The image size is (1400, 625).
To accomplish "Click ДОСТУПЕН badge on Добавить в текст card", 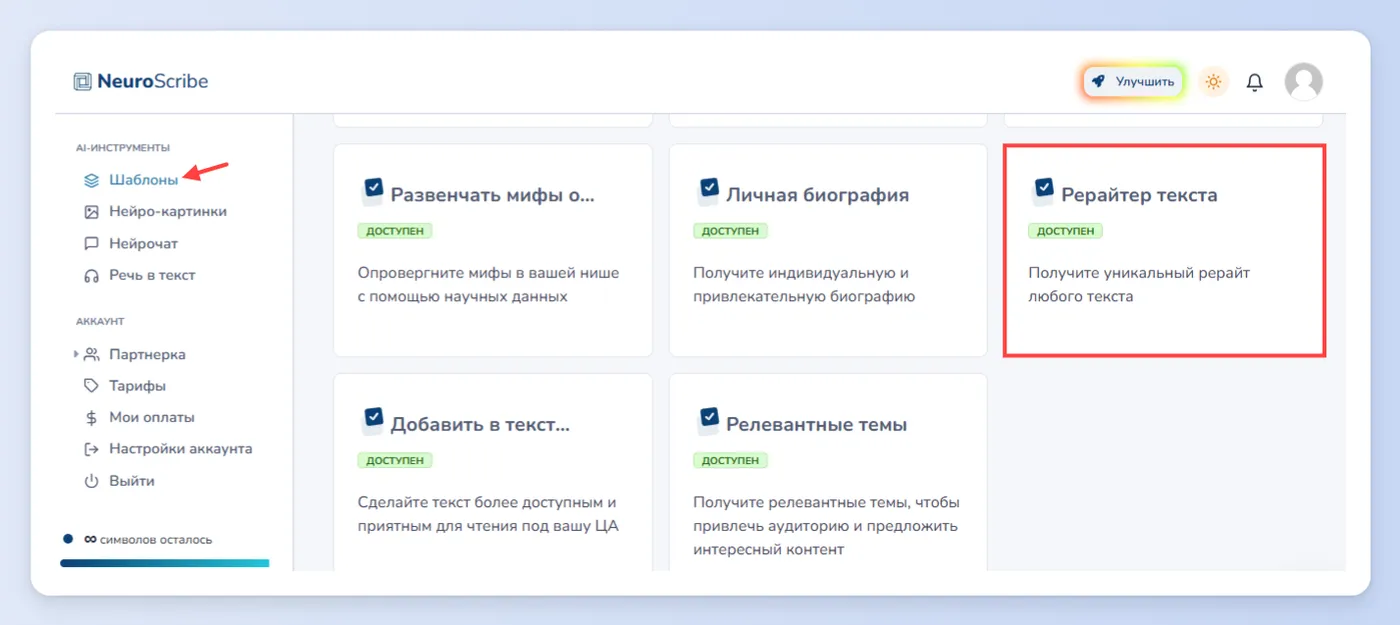I will [x=395, y=461].
